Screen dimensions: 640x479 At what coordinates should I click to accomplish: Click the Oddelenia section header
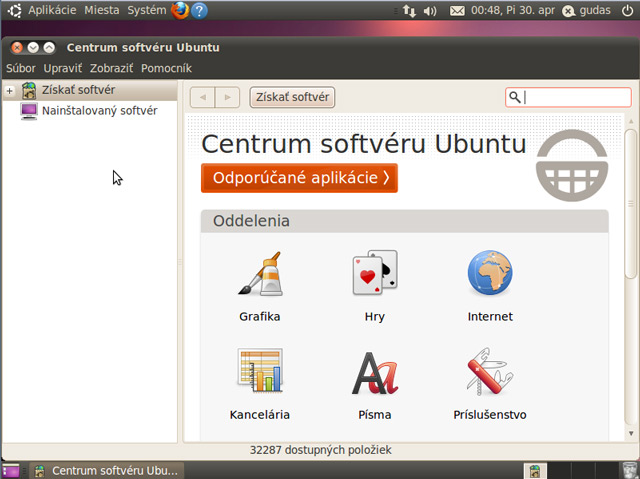pyautogui.click(x=404, y=221)
